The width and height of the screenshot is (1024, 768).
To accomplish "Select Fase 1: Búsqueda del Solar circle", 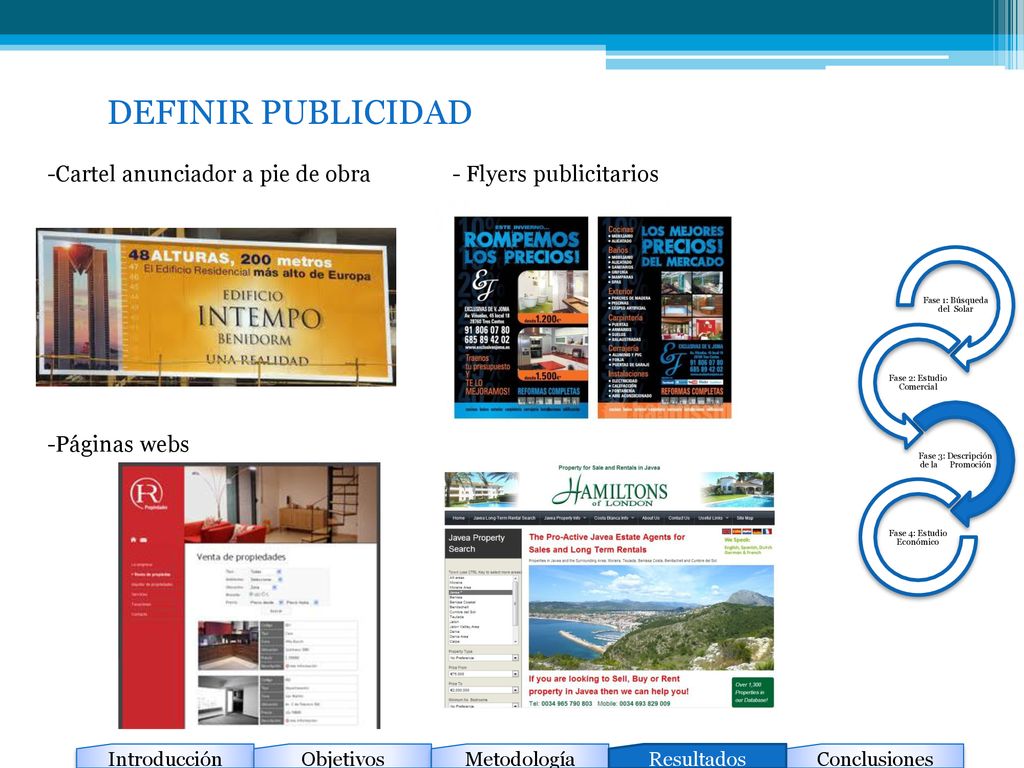I will click(x=955, y=304).
